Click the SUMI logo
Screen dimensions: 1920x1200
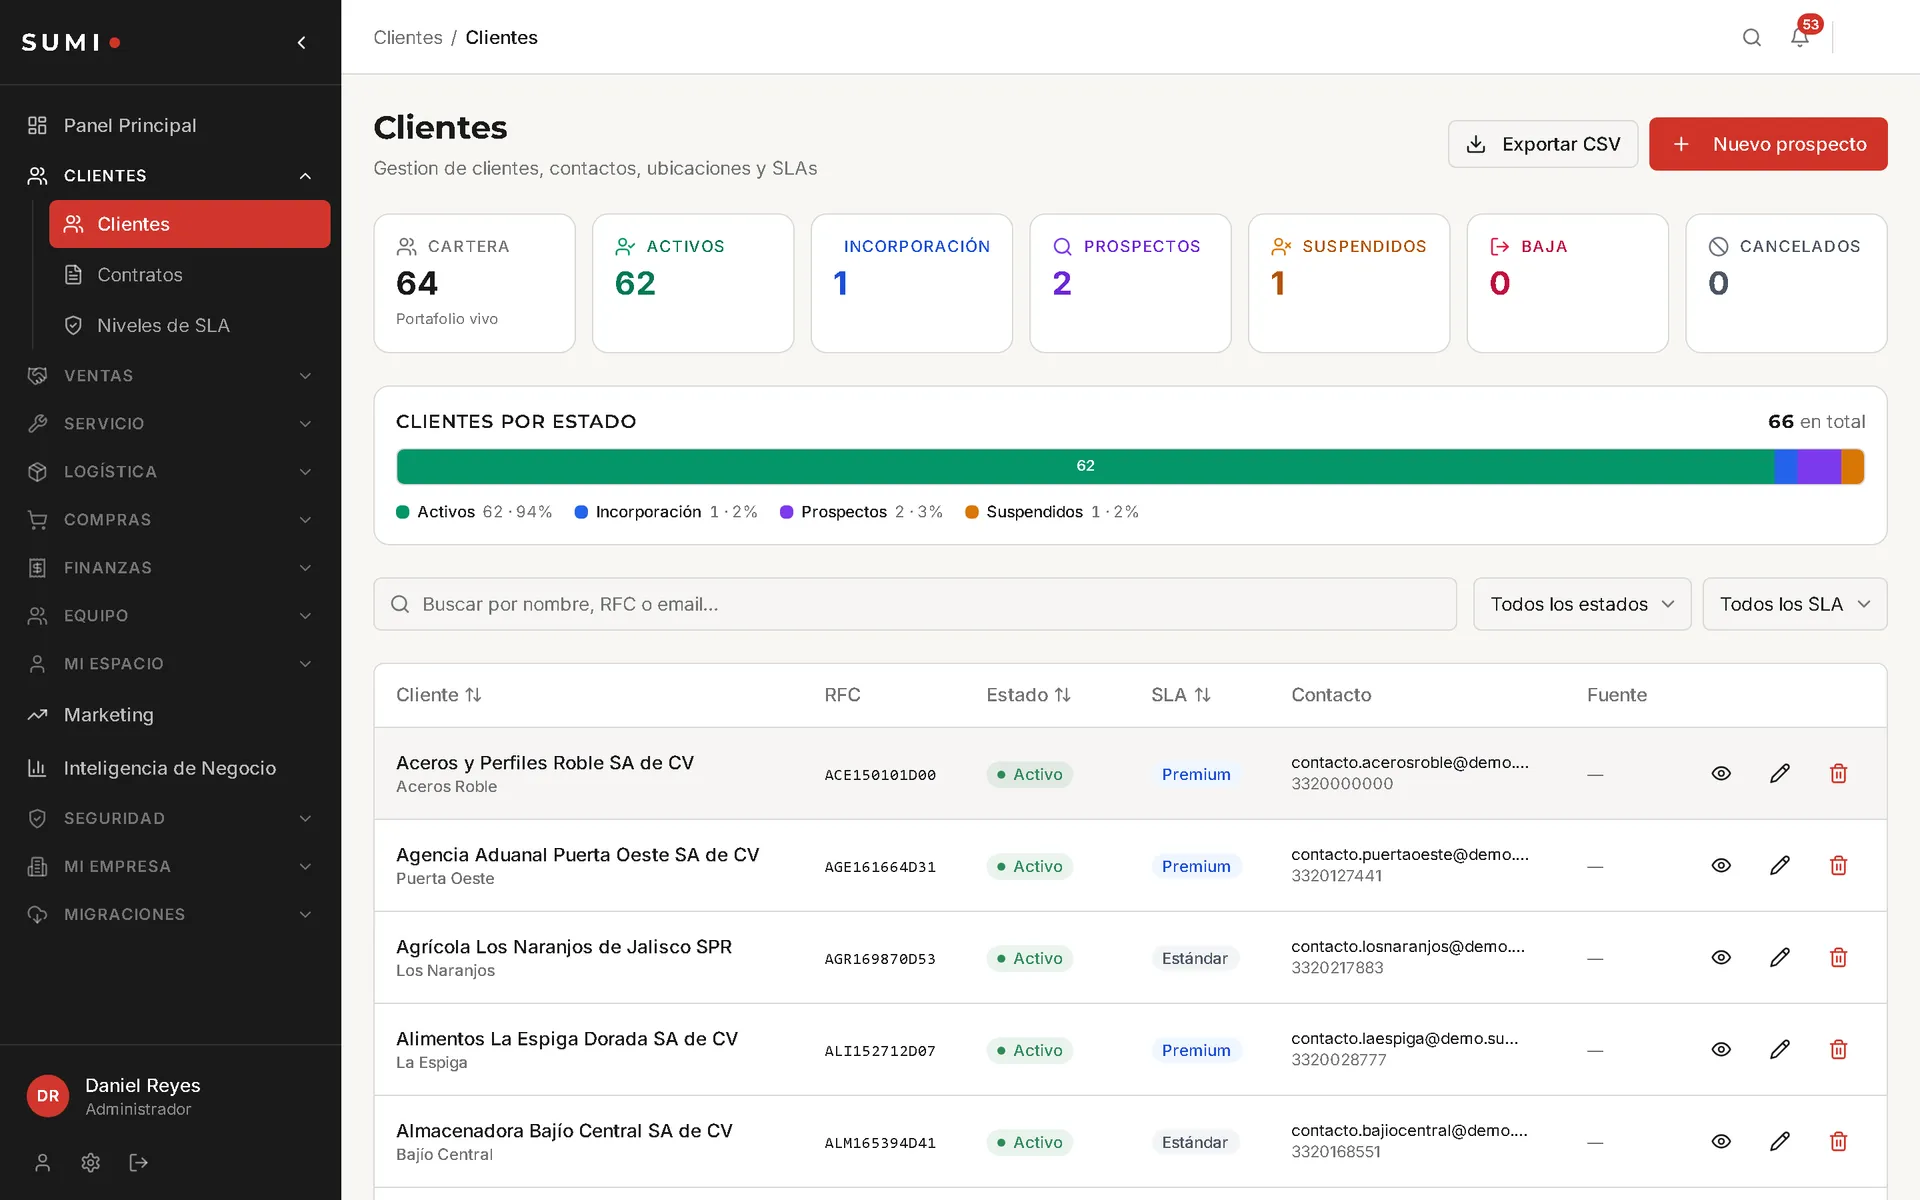click(71, 42)
